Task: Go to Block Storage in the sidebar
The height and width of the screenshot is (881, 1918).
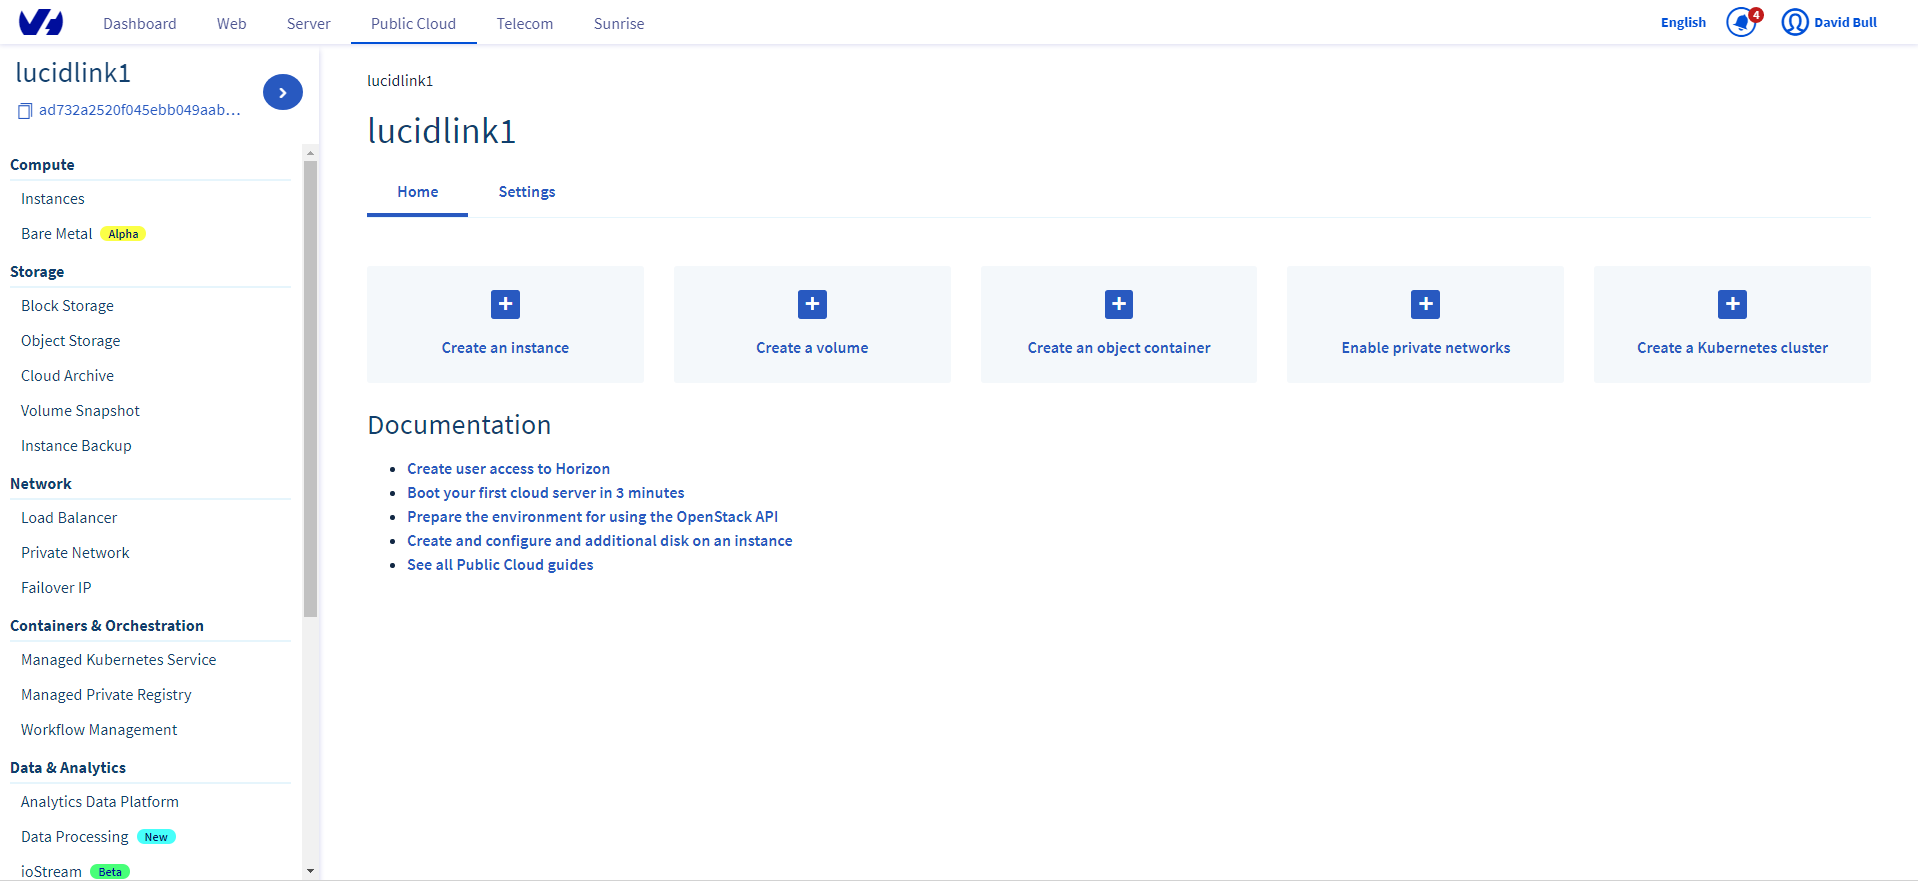Action: (x=67, y=306)
